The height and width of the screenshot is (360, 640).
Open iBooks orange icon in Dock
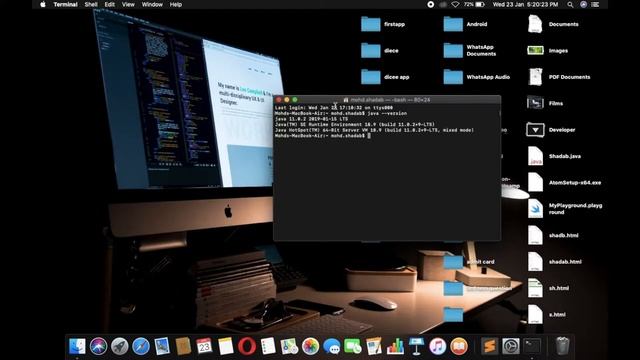coord(459,346)
